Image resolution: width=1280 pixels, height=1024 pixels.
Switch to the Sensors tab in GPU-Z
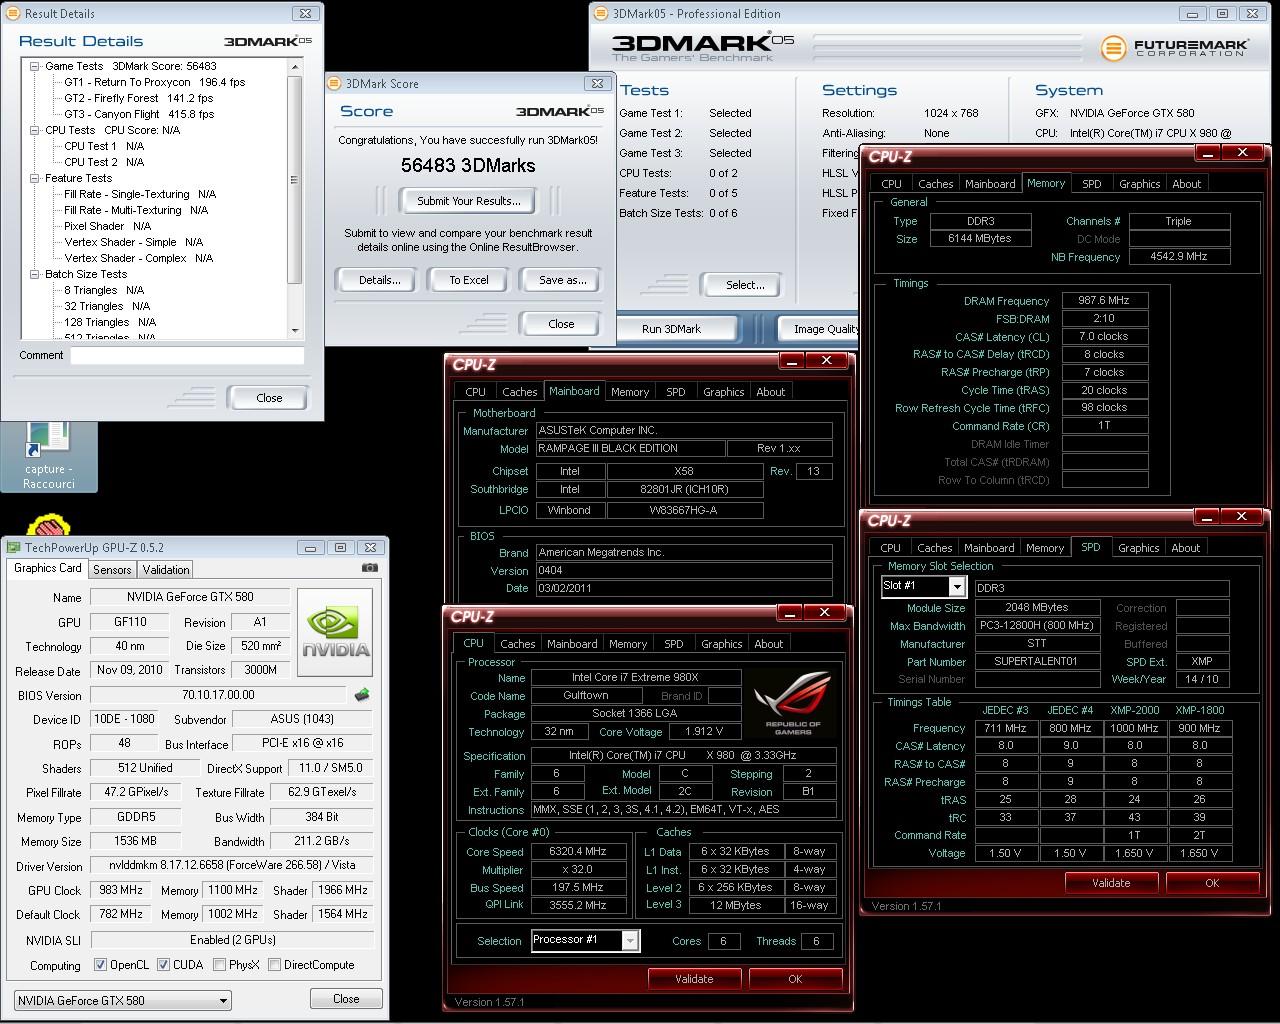click(x=112, y=569)
